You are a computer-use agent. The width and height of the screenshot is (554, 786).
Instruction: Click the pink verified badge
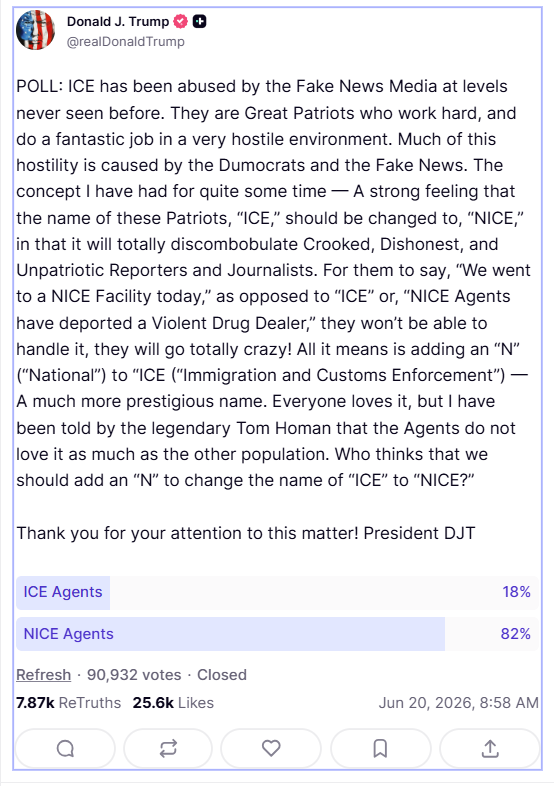180,22
